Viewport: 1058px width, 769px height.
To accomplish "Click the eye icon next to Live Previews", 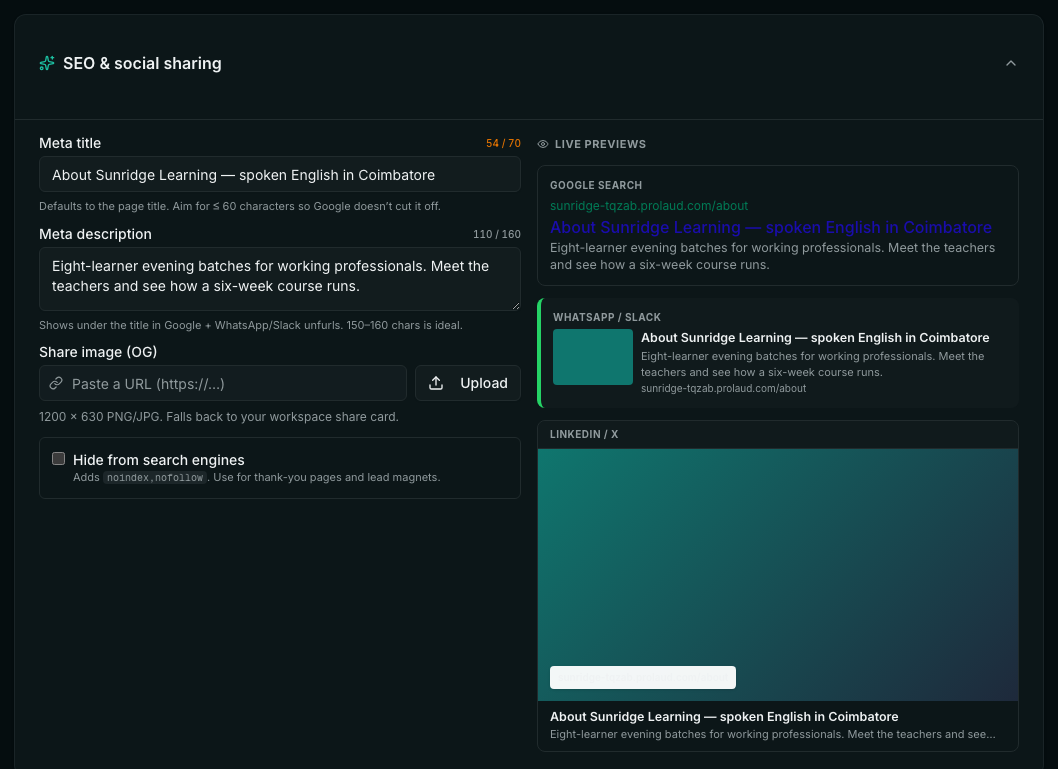I will (x=542, y=144).
